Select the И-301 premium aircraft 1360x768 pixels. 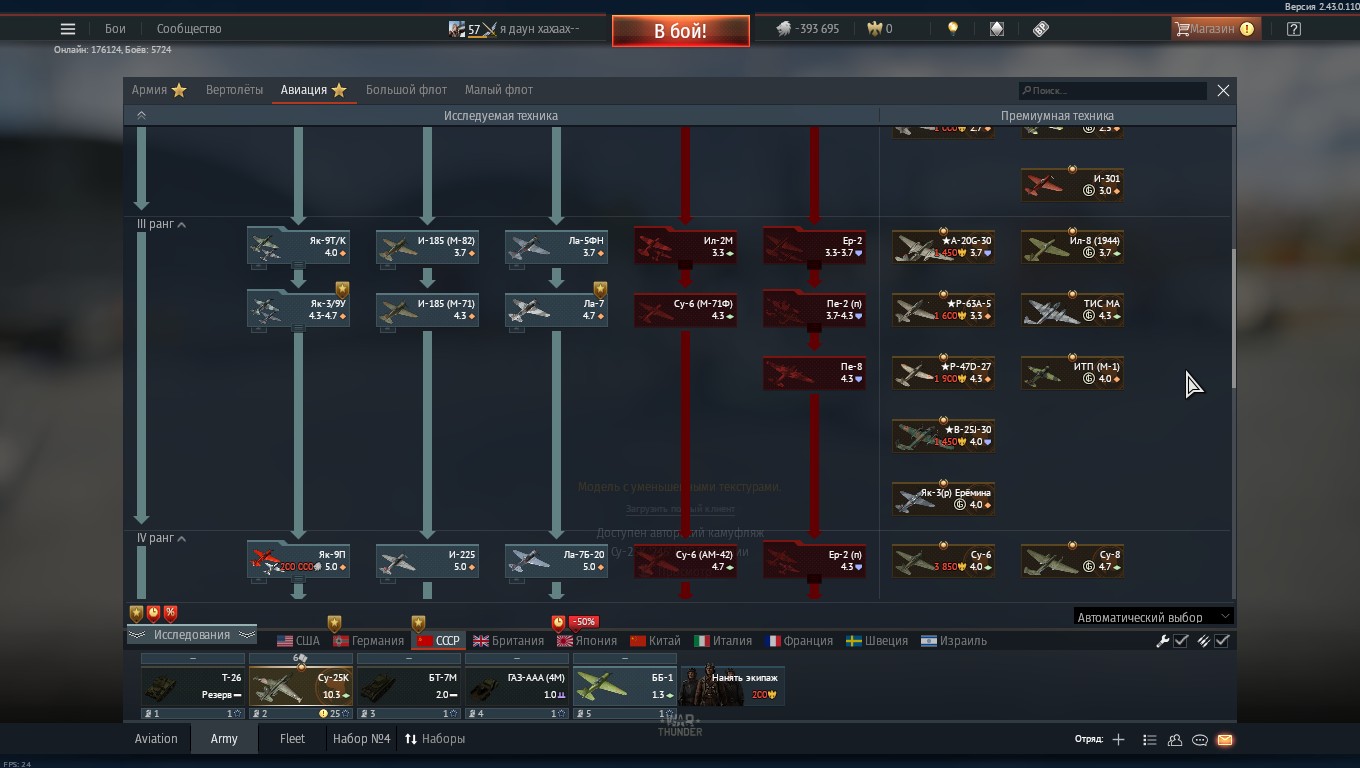(1072, 185)
